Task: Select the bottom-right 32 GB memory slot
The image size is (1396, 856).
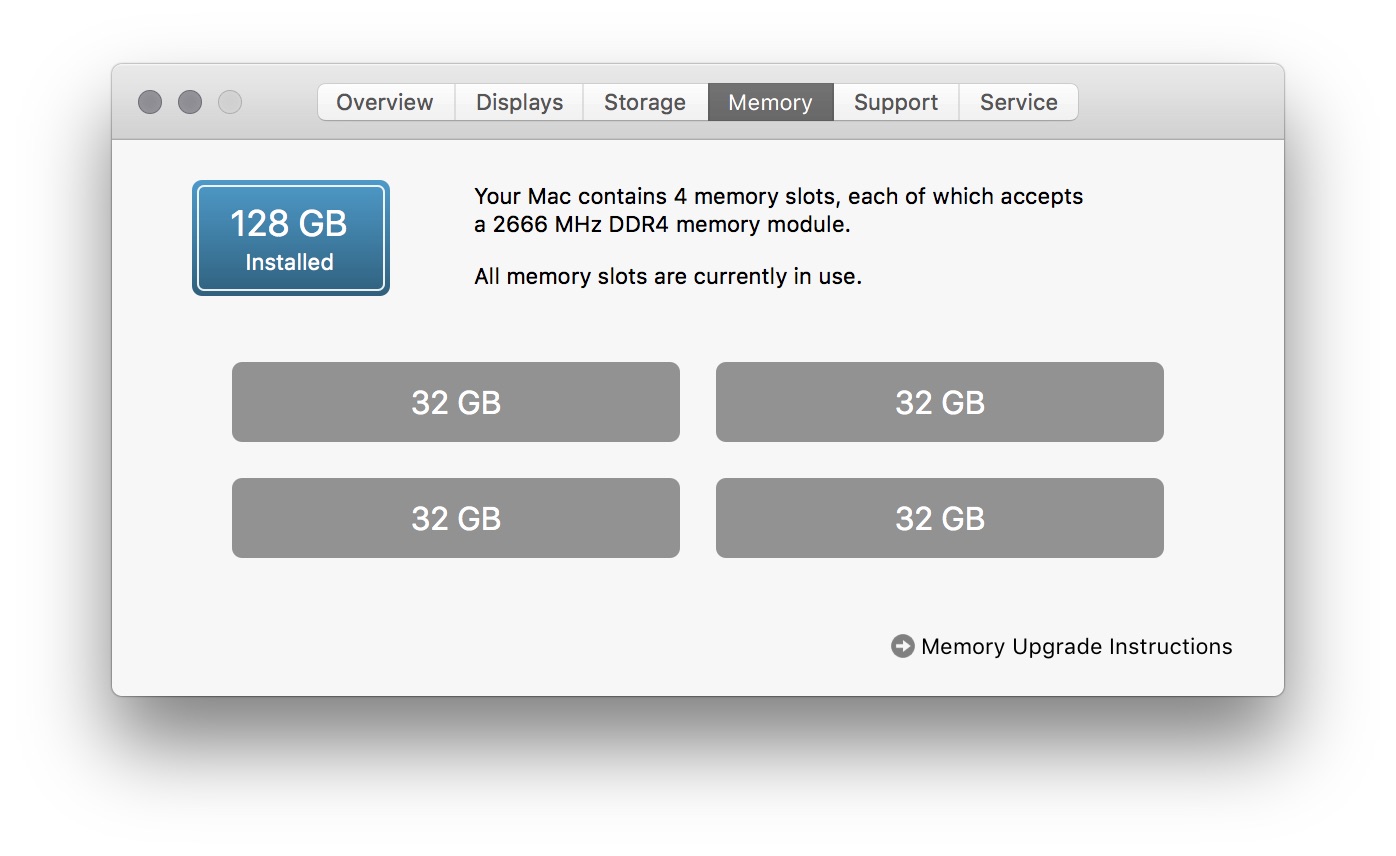Action: coord(940,518)
